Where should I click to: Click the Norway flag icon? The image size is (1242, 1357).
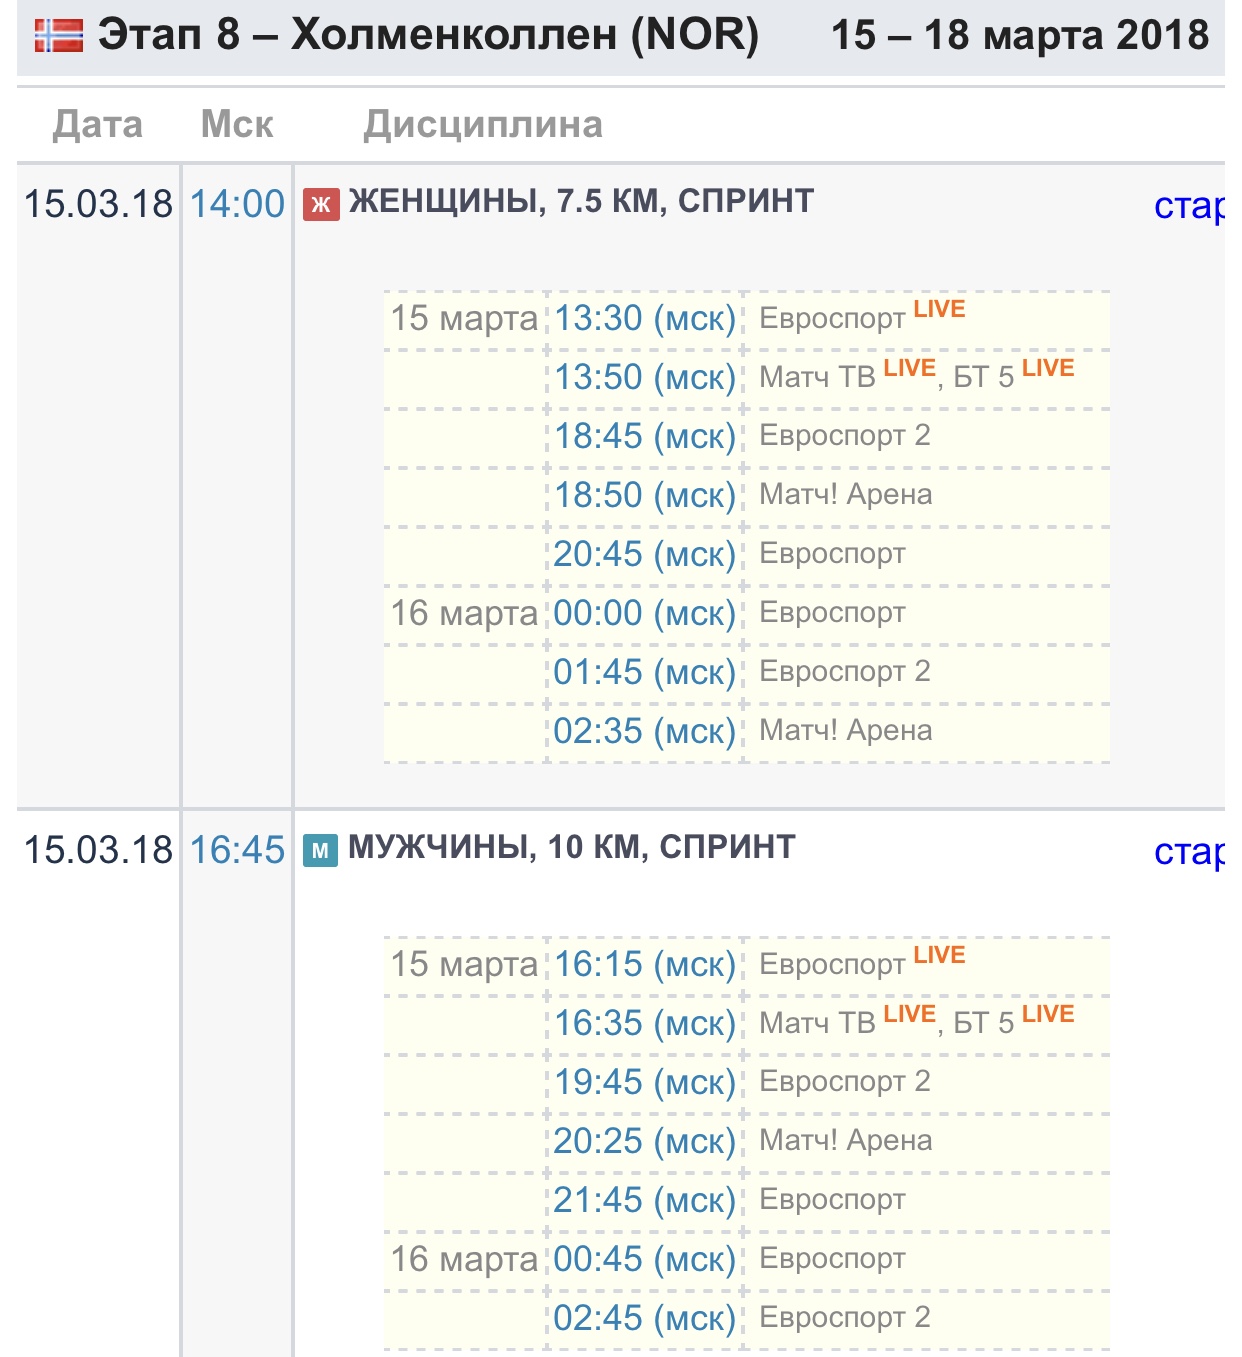coord(59,35)
